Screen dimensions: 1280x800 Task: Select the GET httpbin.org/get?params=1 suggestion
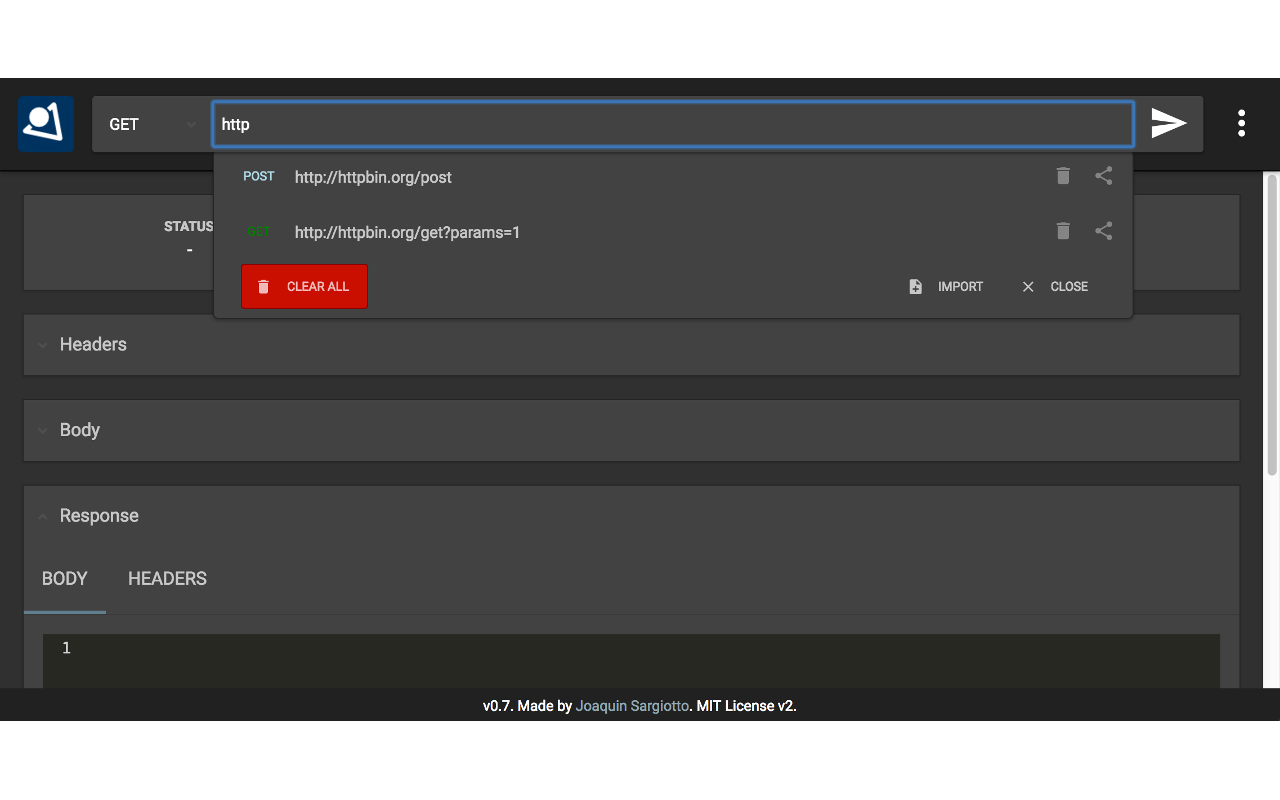tap(407, 232)
